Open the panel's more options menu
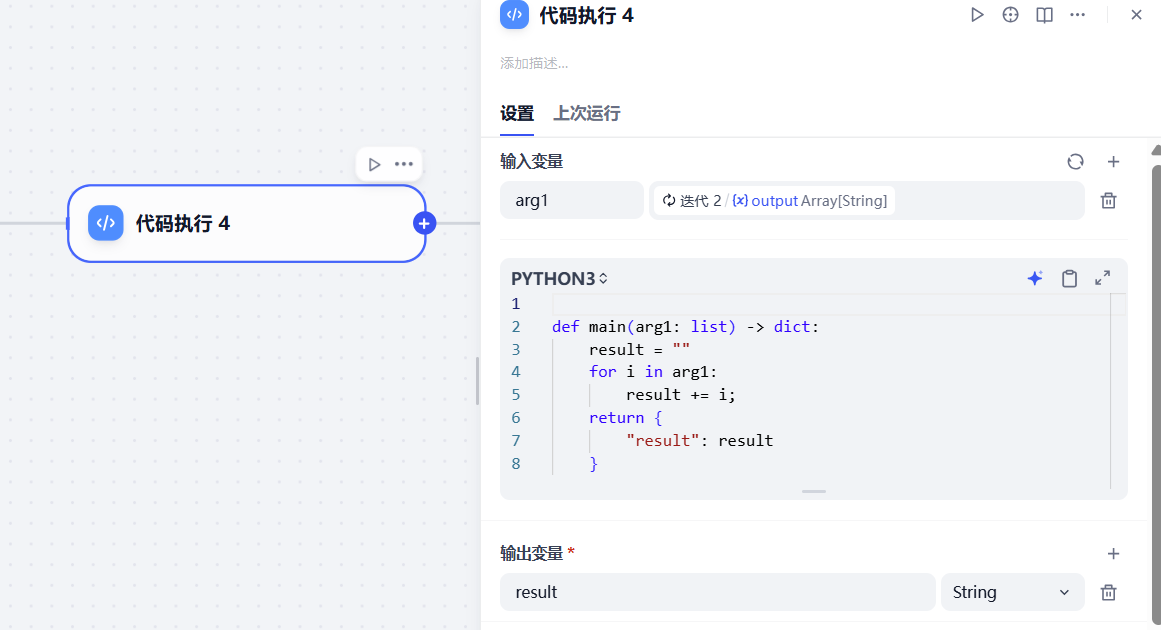Image resolution: width=1161 pixels, height=630 pixels. click(x=1078, y=15)
